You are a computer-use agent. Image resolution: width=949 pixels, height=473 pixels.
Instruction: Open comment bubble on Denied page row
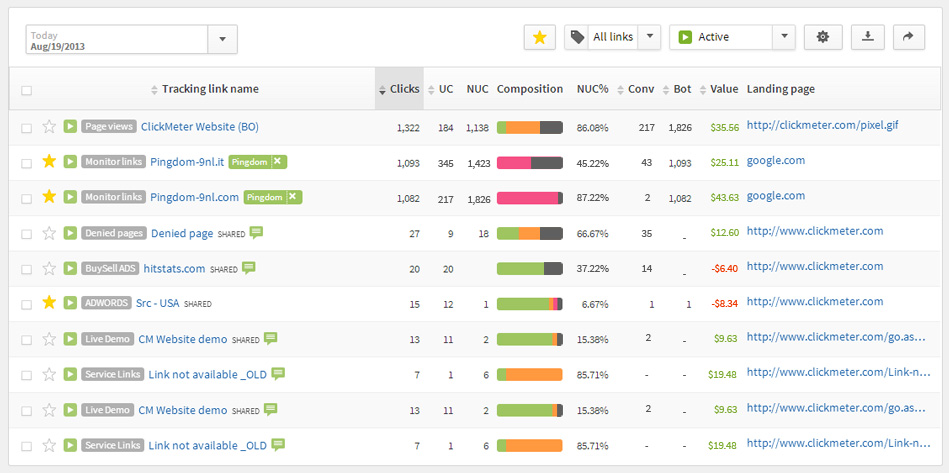257,232
